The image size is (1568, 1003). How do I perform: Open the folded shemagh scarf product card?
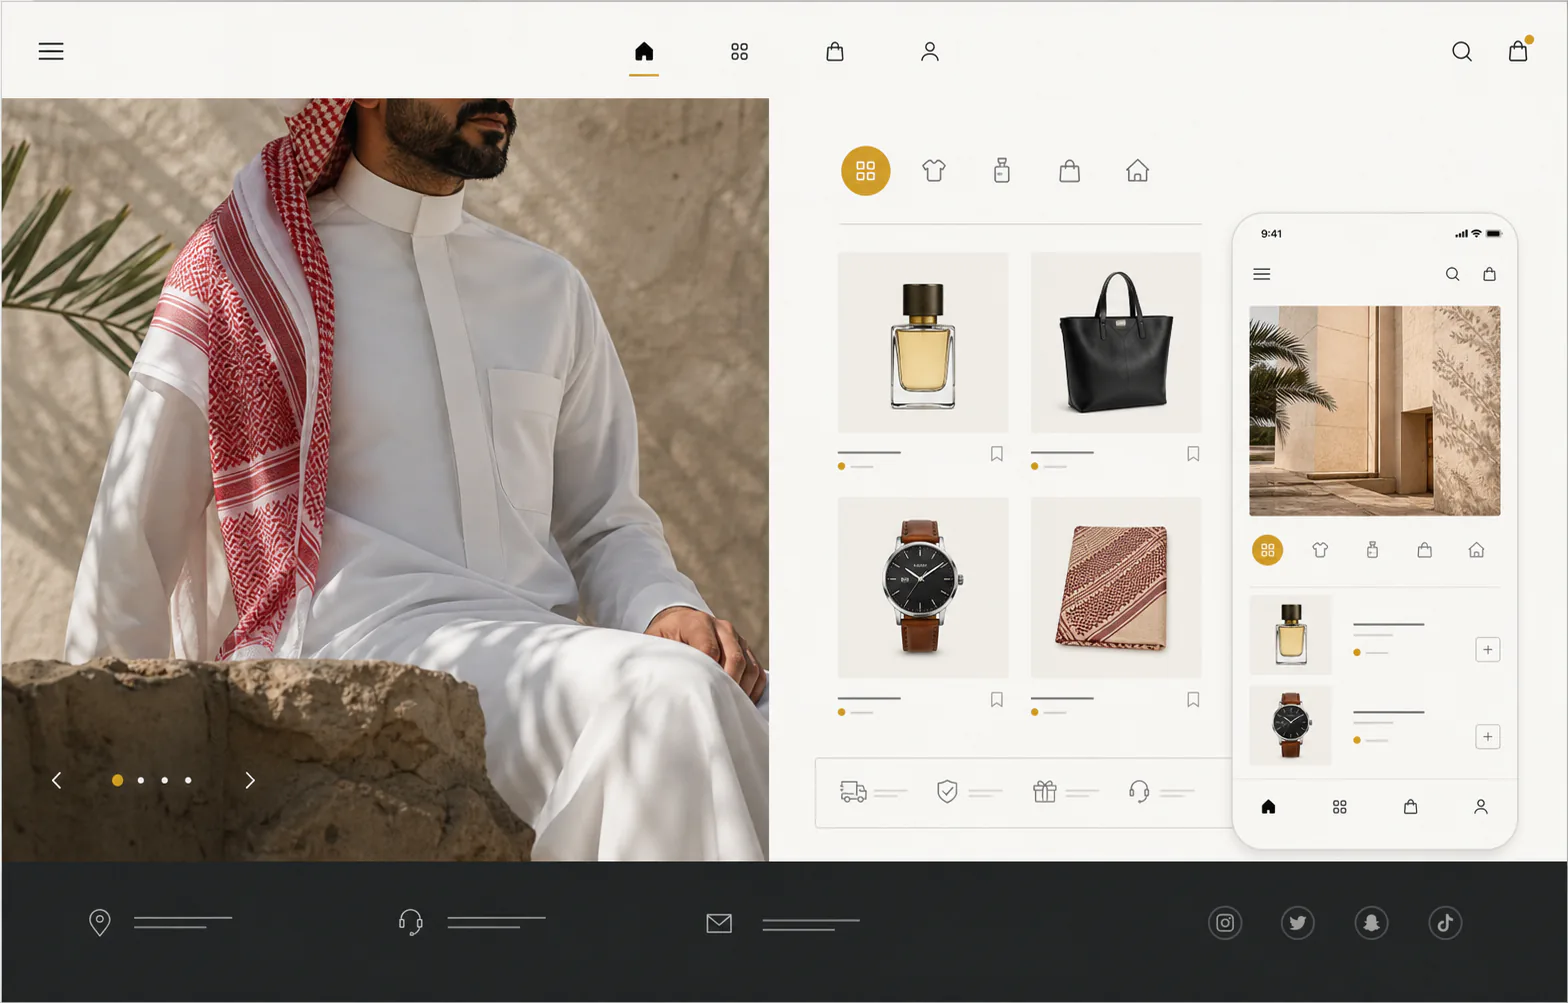pos(1116,587)
